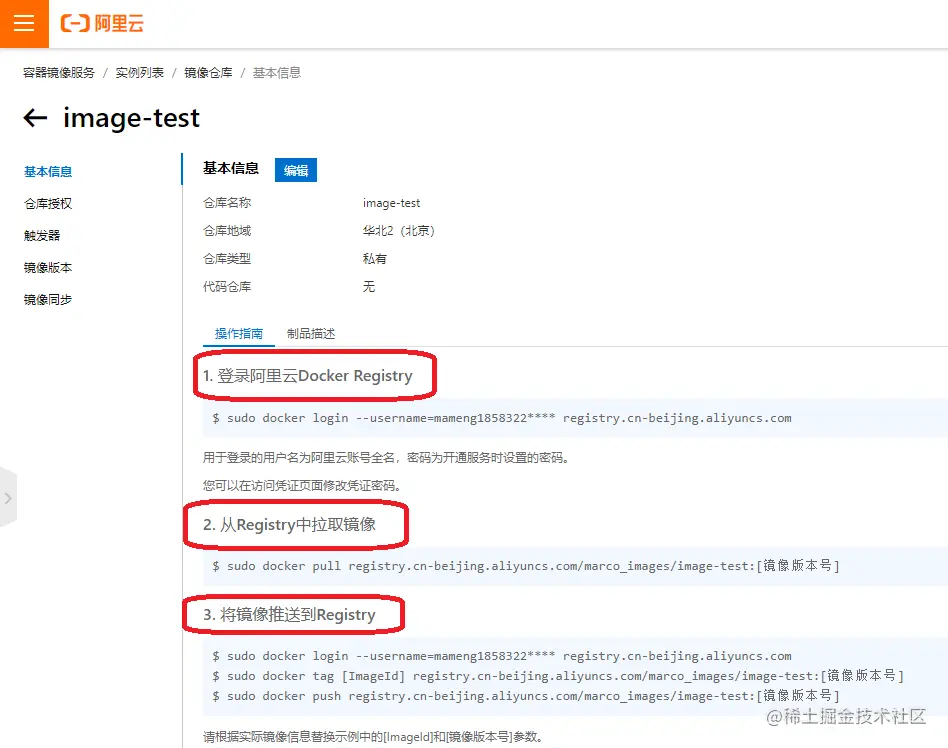Click the image-test page title
Viewport: 948px width, 748px height.
pyautogui.click(x=131, y=117)
